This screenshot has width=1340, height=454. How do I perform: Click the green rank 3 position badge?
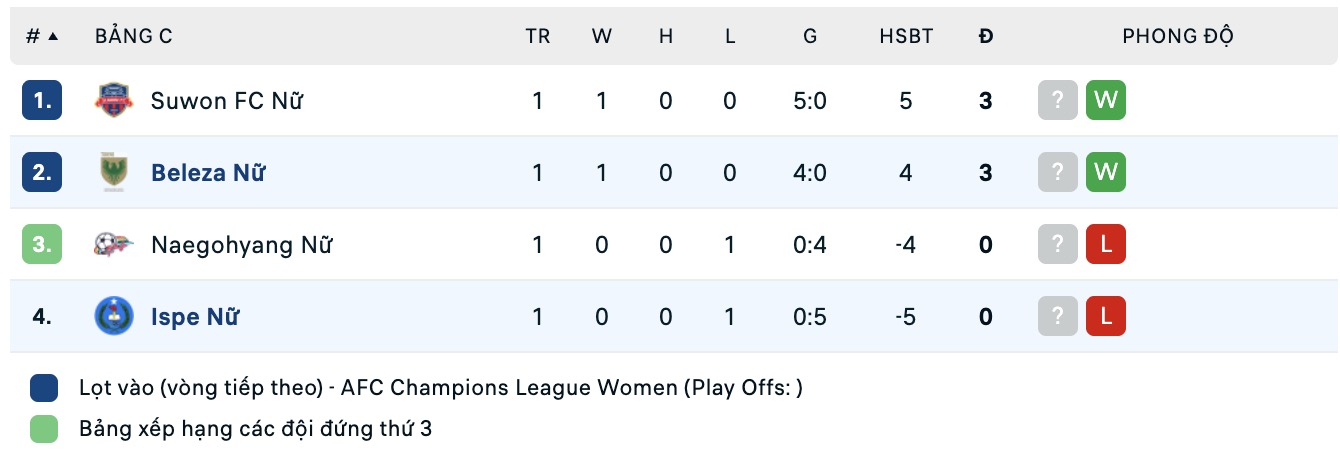pyautogui.click(x=42, y=245)
